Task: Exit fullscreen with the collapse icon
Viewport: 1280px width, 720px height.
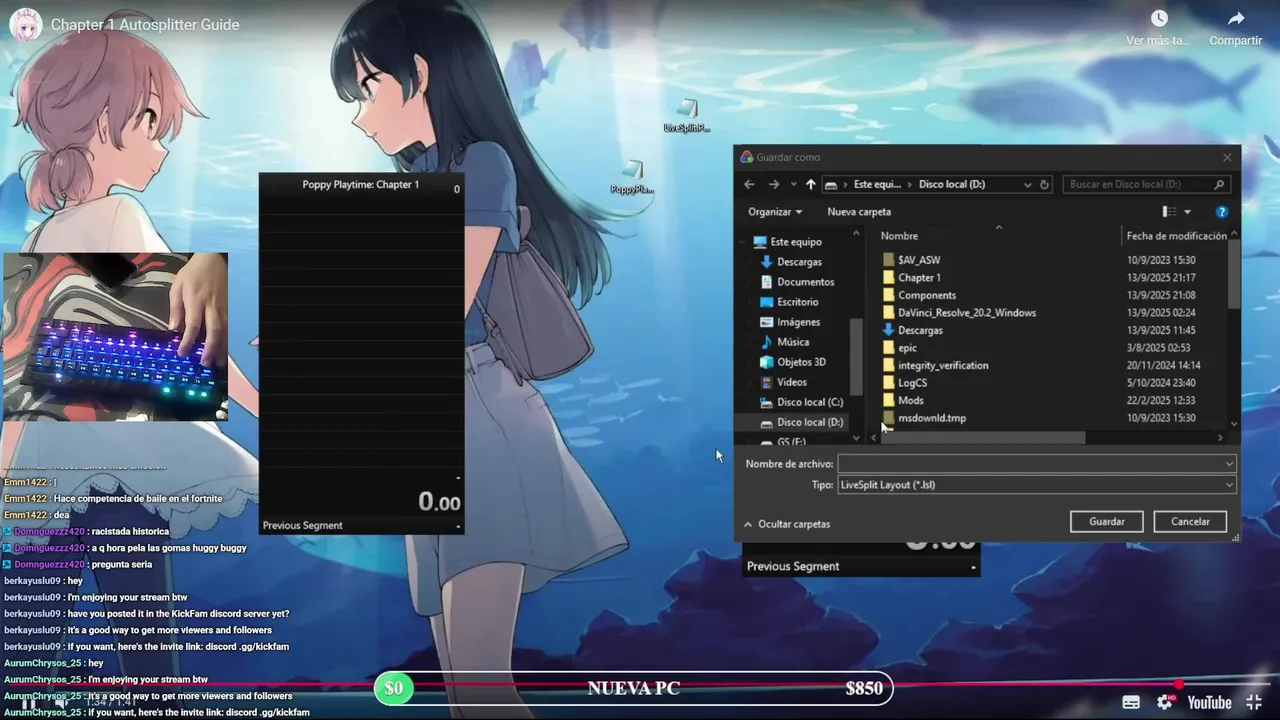Action: [1255, 703]
